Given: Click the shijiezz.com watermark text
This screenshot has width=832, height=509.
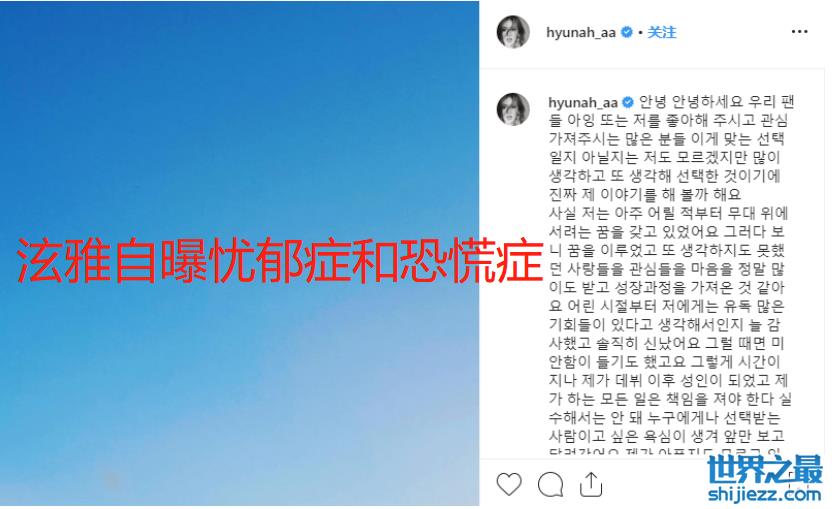Looking at the screenshot, I should 764,494.
